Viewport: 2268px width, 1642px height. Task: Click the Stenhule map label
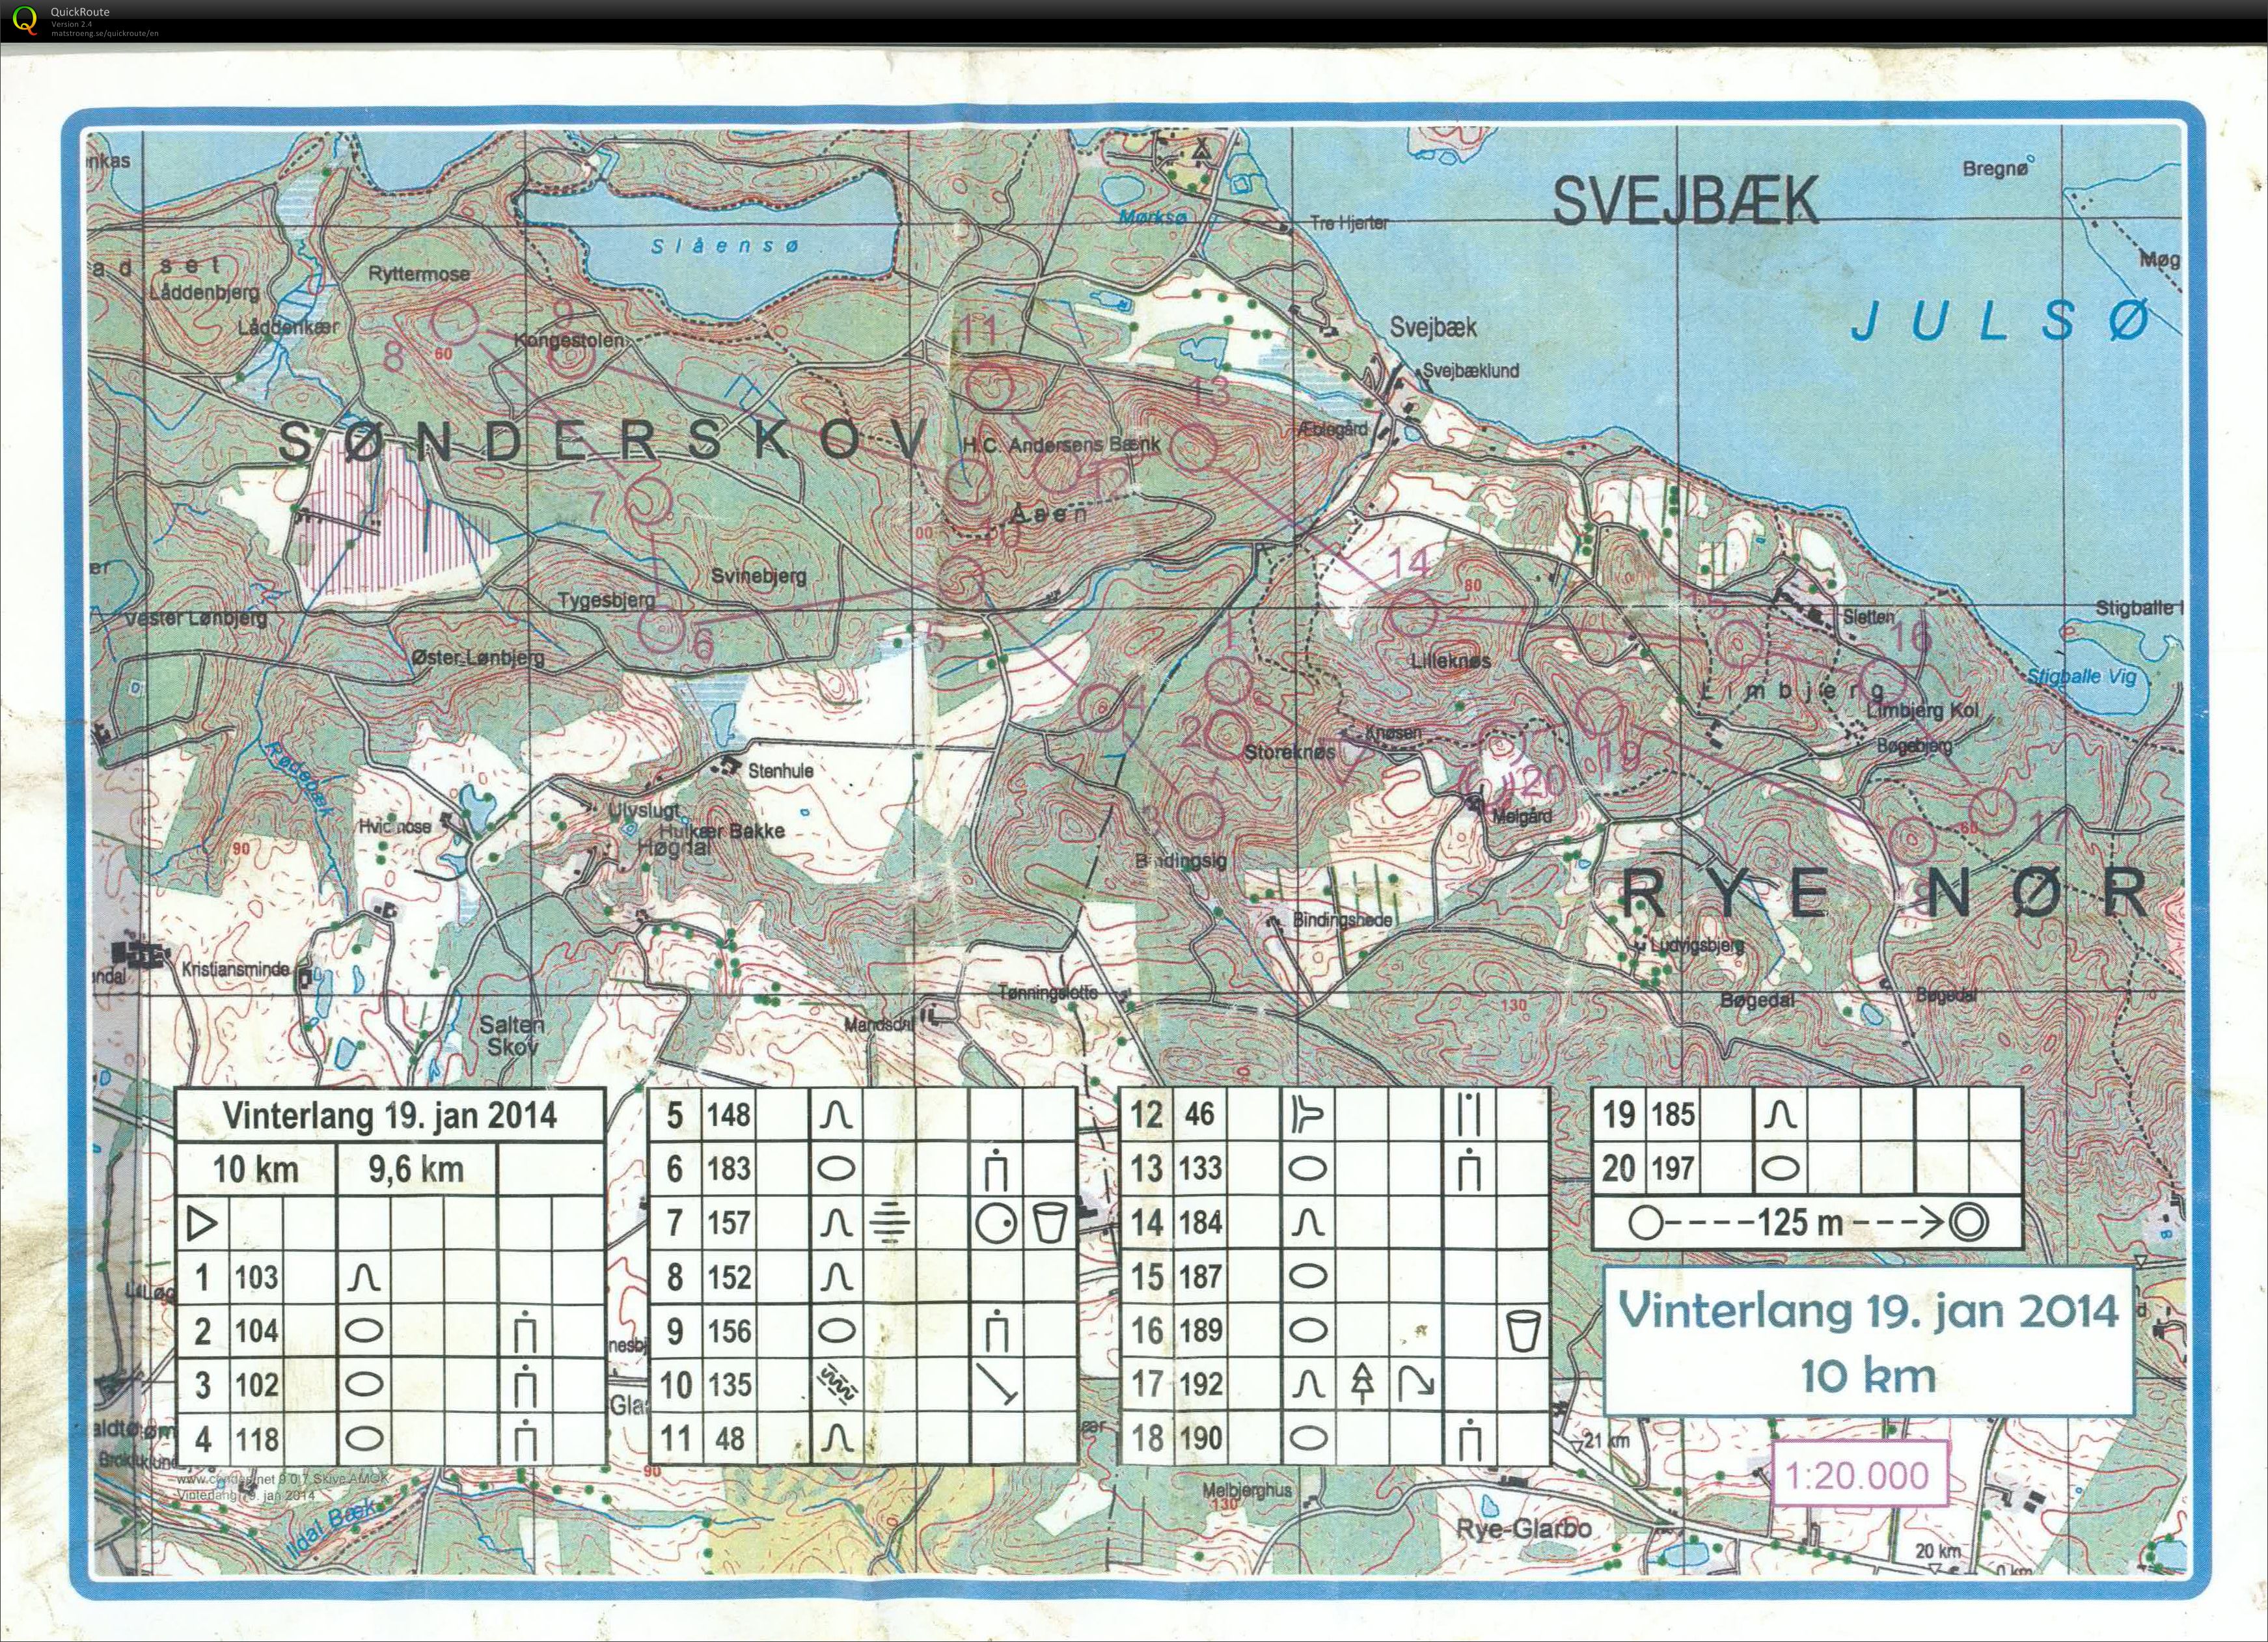click(780, 771)
